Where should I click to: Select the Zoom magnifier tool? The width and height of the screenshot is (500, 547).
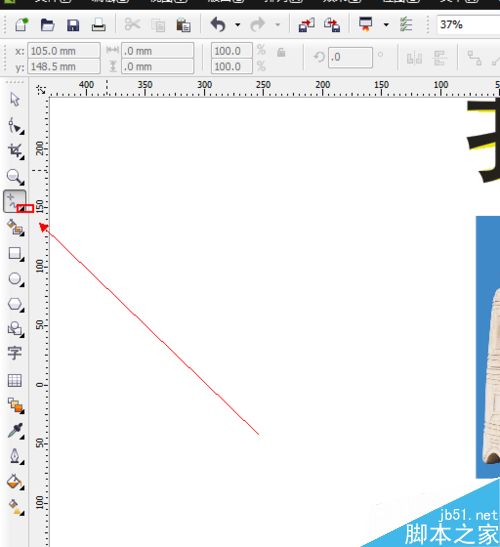pyautogui.click(x=15, y=177)
